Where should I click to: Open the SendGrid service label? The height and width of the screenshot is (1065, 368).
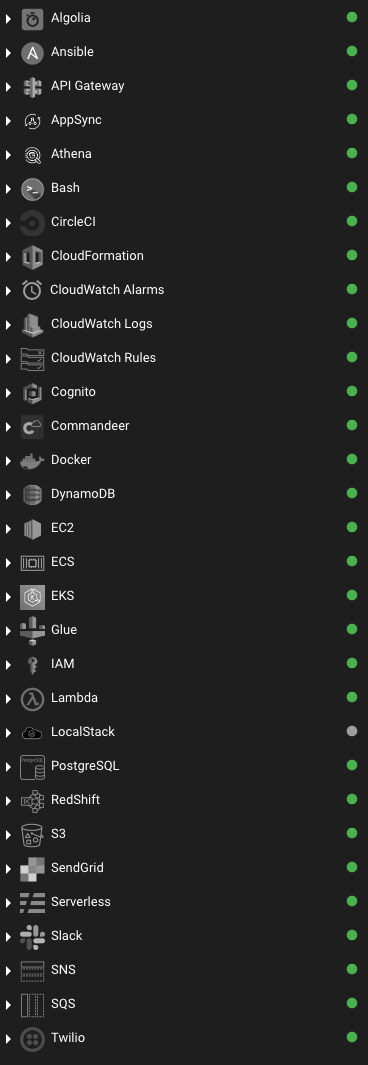(77, 867)
